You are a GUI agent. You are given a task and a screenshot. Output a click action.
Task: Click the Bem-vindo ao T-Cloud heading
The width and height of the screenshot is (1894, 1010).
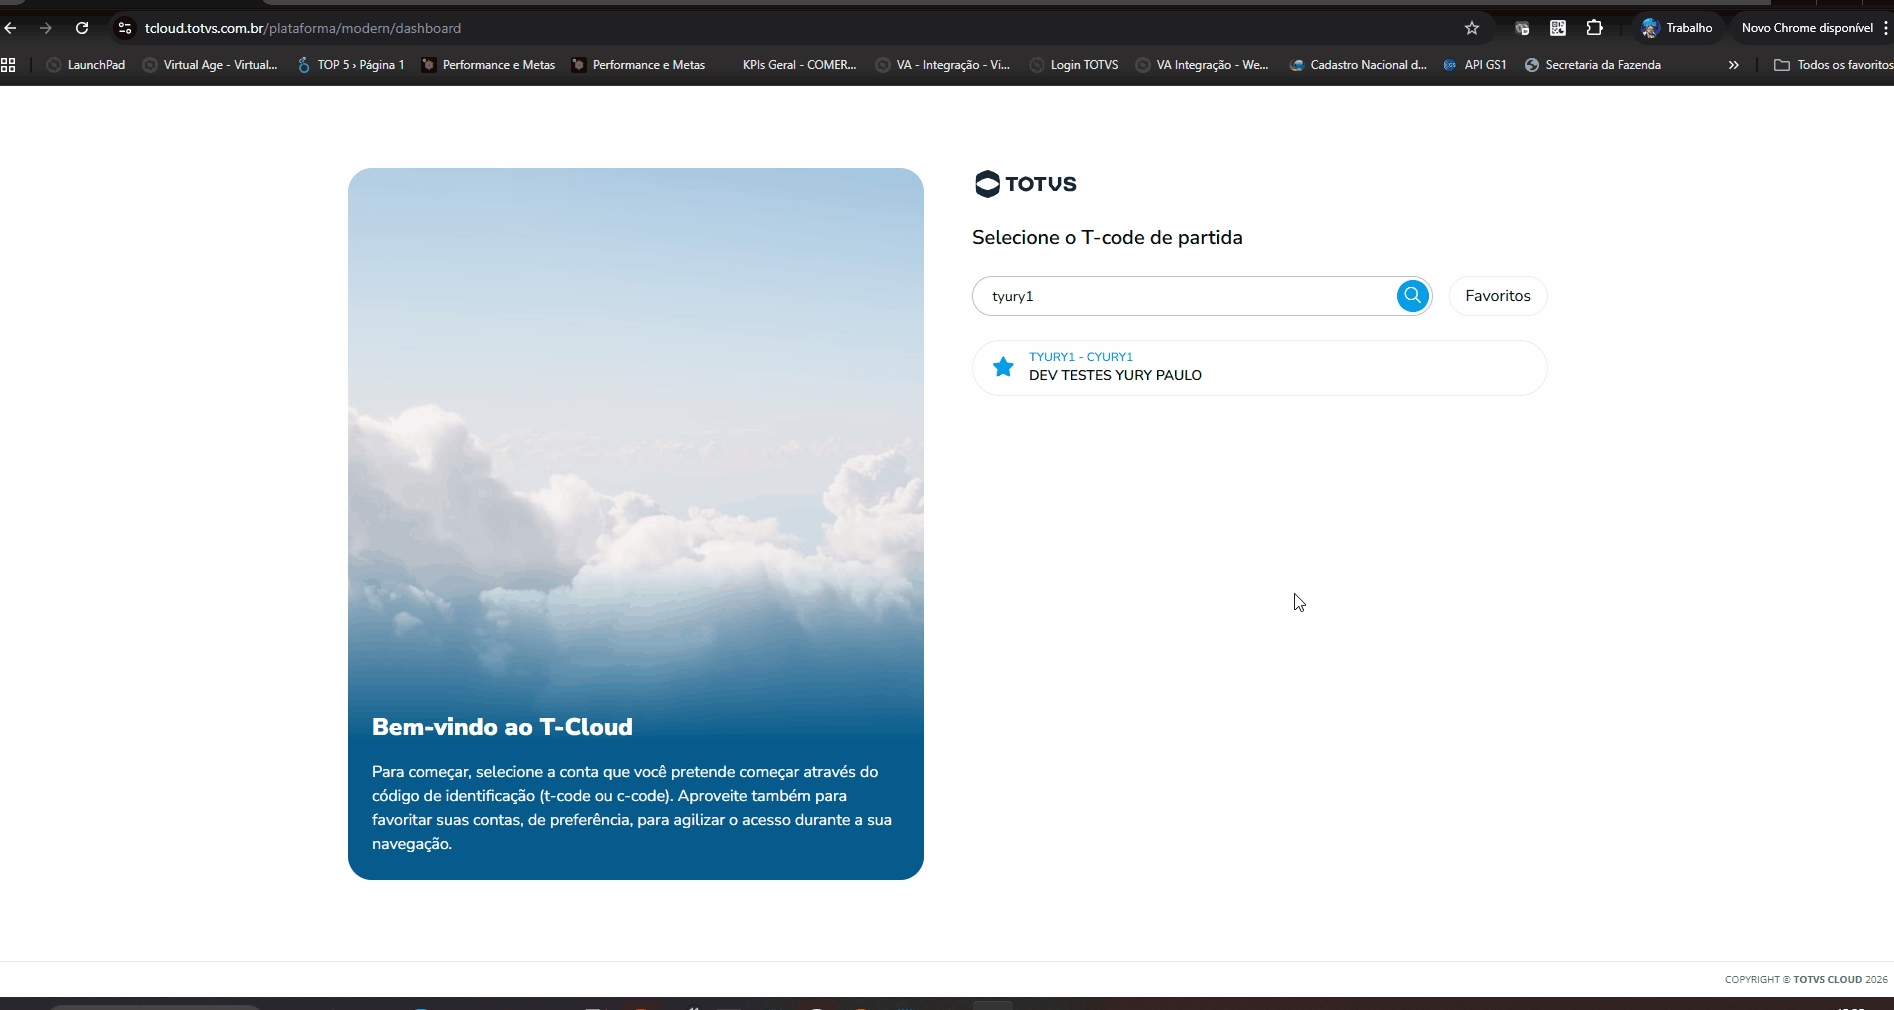click(x=502, y=727)
